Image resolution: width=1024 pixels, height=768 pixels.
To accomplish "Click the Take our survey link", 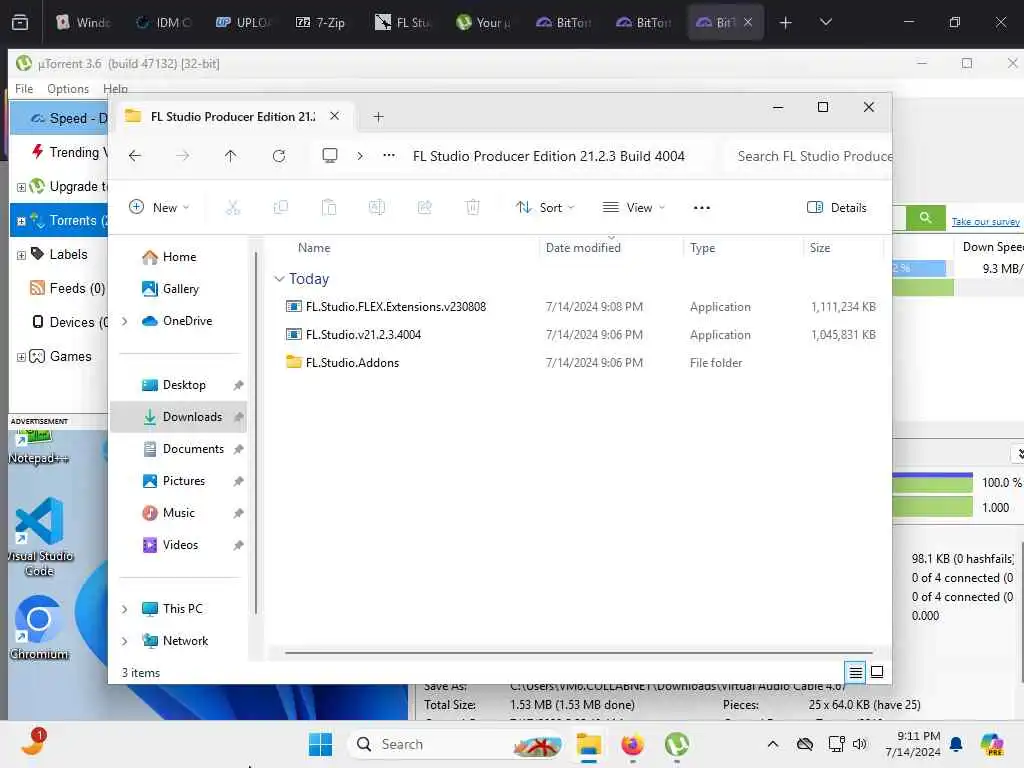I will 985,222.
